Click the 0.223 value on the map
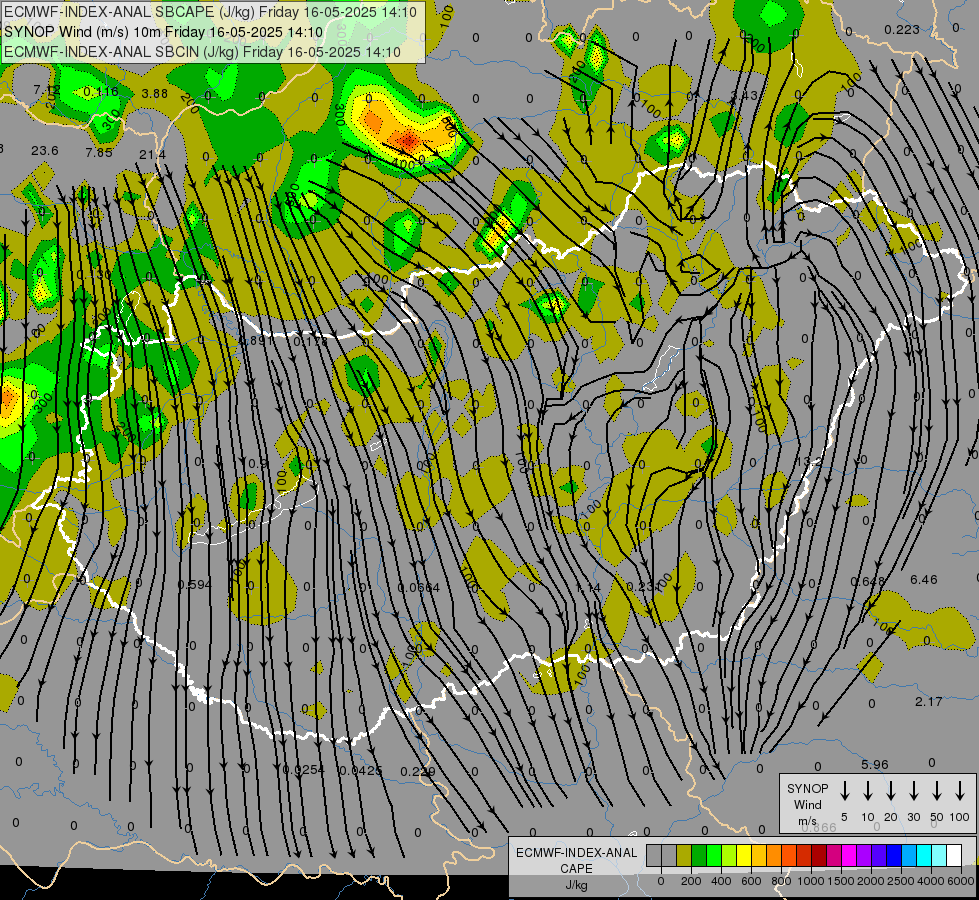 click(902, 29)
